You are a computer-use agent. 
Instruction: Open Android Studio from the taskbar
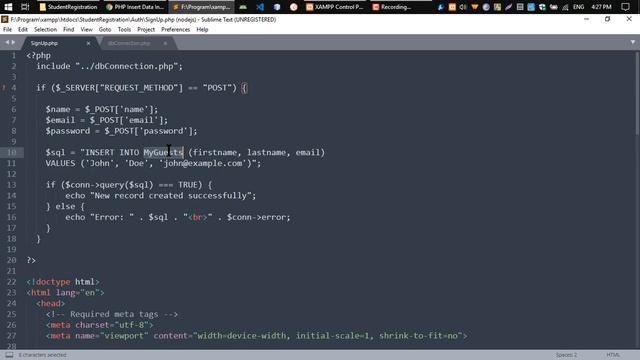coord(243,7)
